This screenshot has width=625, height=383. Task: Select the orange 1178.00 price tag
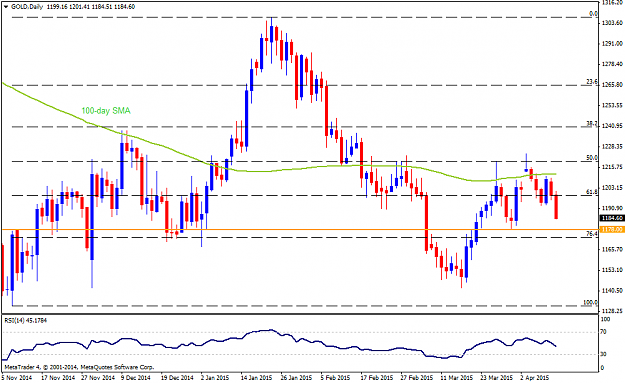click(x=612, y=230)
